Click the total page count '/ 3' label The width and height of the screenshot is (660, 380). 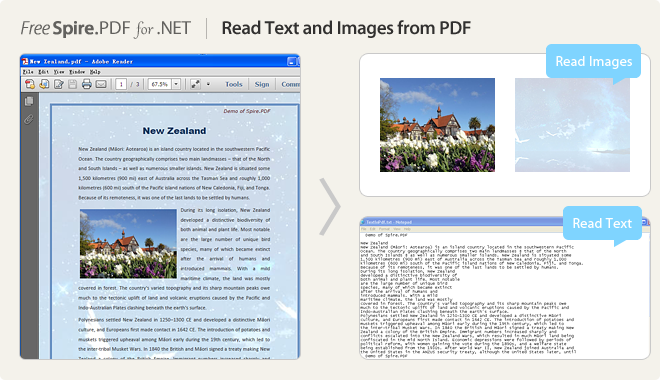[135, 84]
